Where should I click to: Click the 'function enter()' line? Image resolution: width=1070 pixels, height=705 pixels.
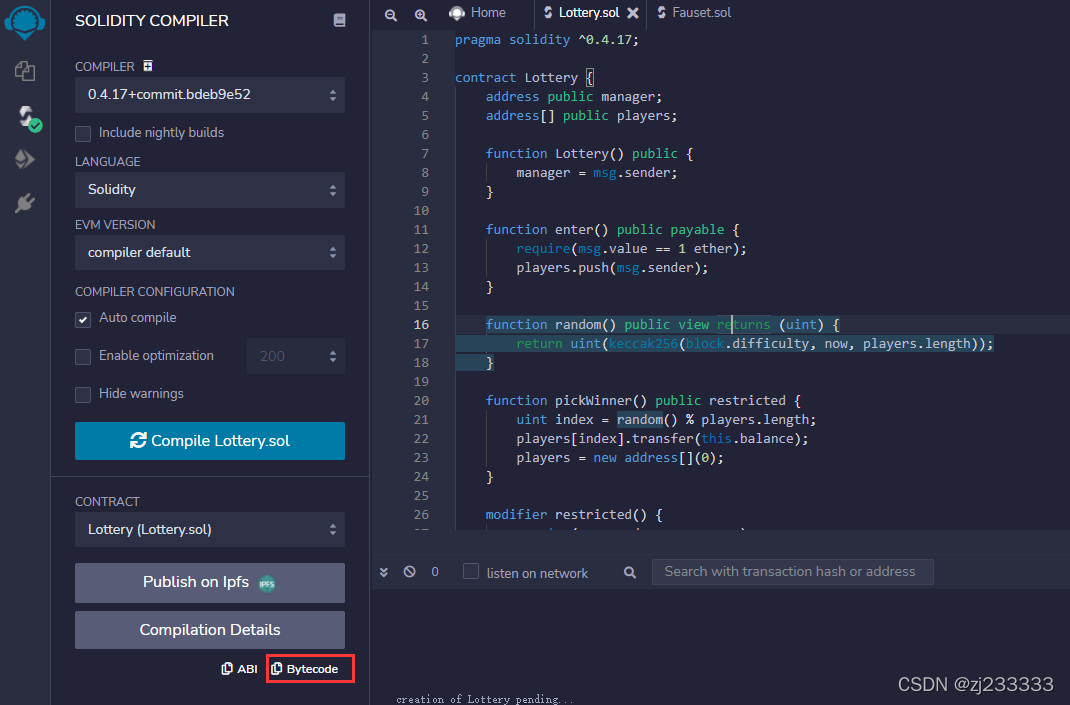point(612,230)
